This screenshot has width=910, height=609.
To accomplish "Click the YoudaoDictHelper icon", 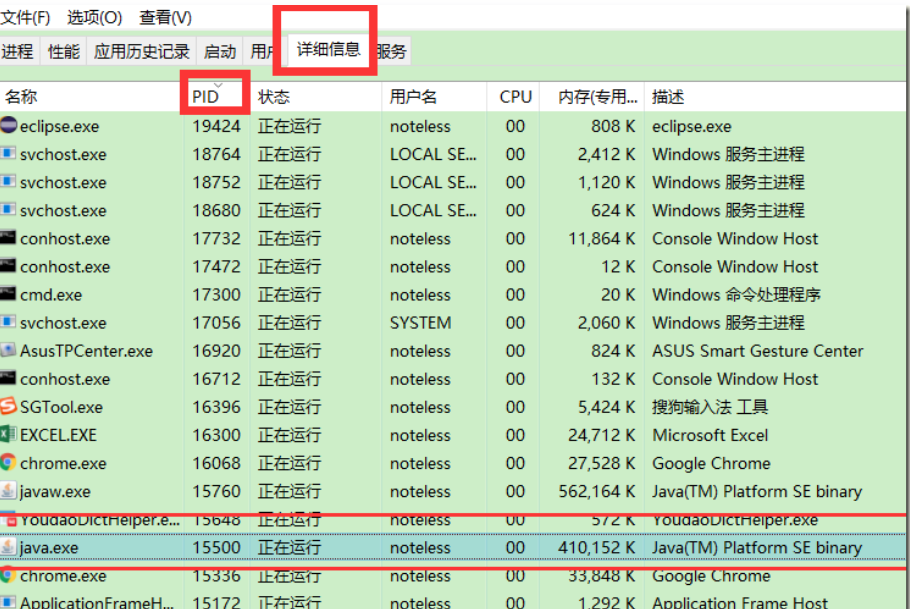I will tap(10, 520).
